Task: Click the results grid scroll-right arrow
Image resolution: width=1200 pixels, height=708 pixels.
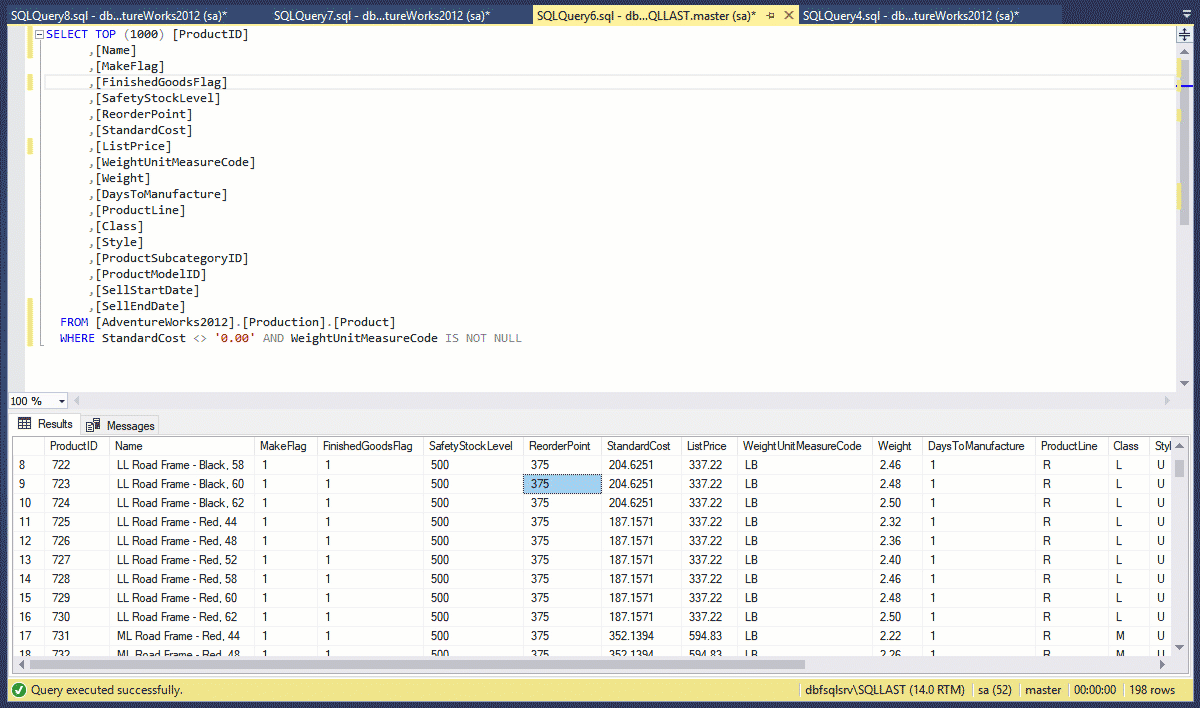Action: point(1167,664)
